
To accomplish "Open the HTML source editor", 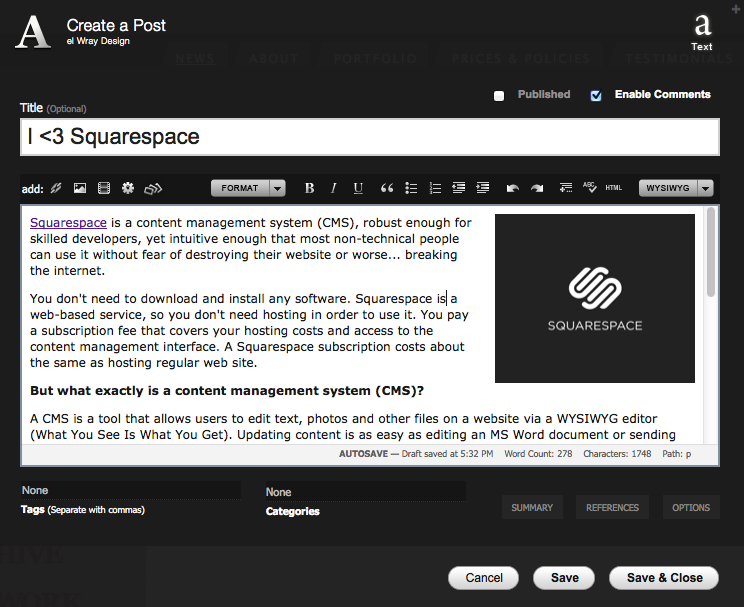I will click(x=614, y=188).
